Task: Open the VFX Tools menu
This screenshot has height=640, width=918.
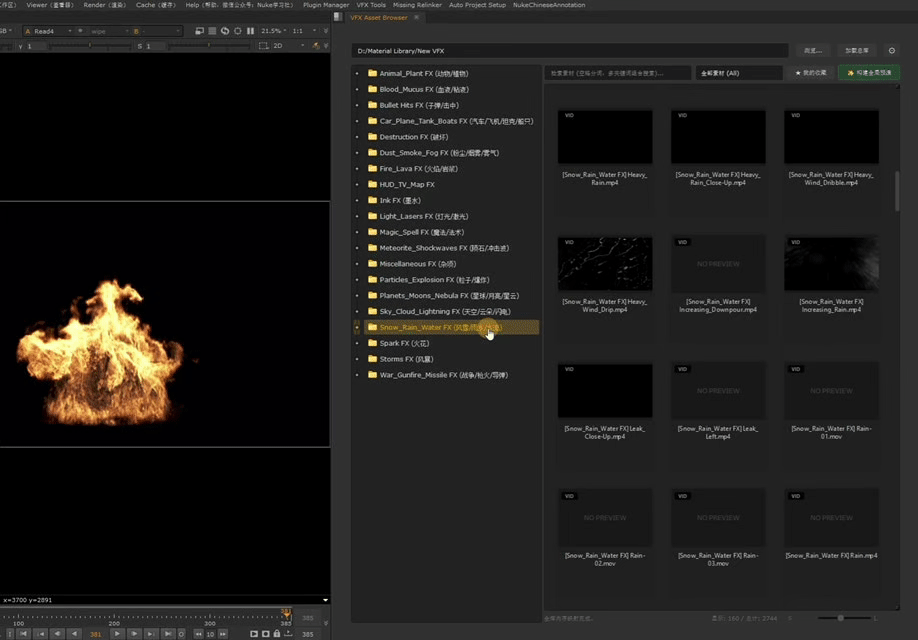Action: (x=371, y=5)
